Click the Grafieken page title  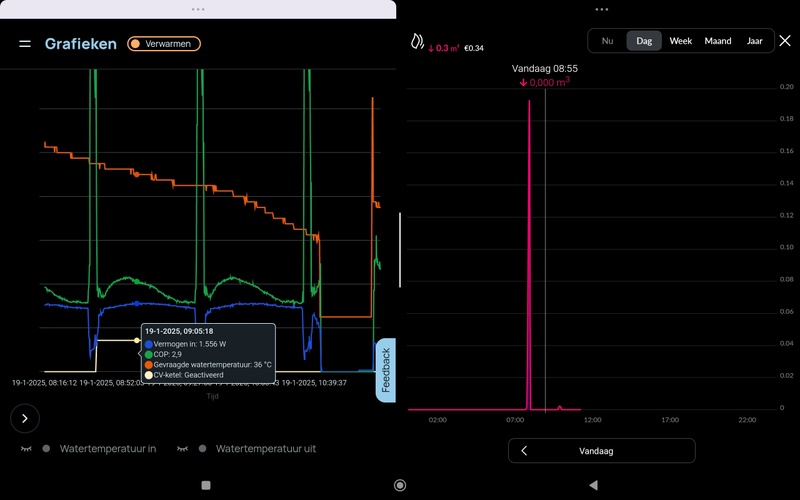[81, 44]
